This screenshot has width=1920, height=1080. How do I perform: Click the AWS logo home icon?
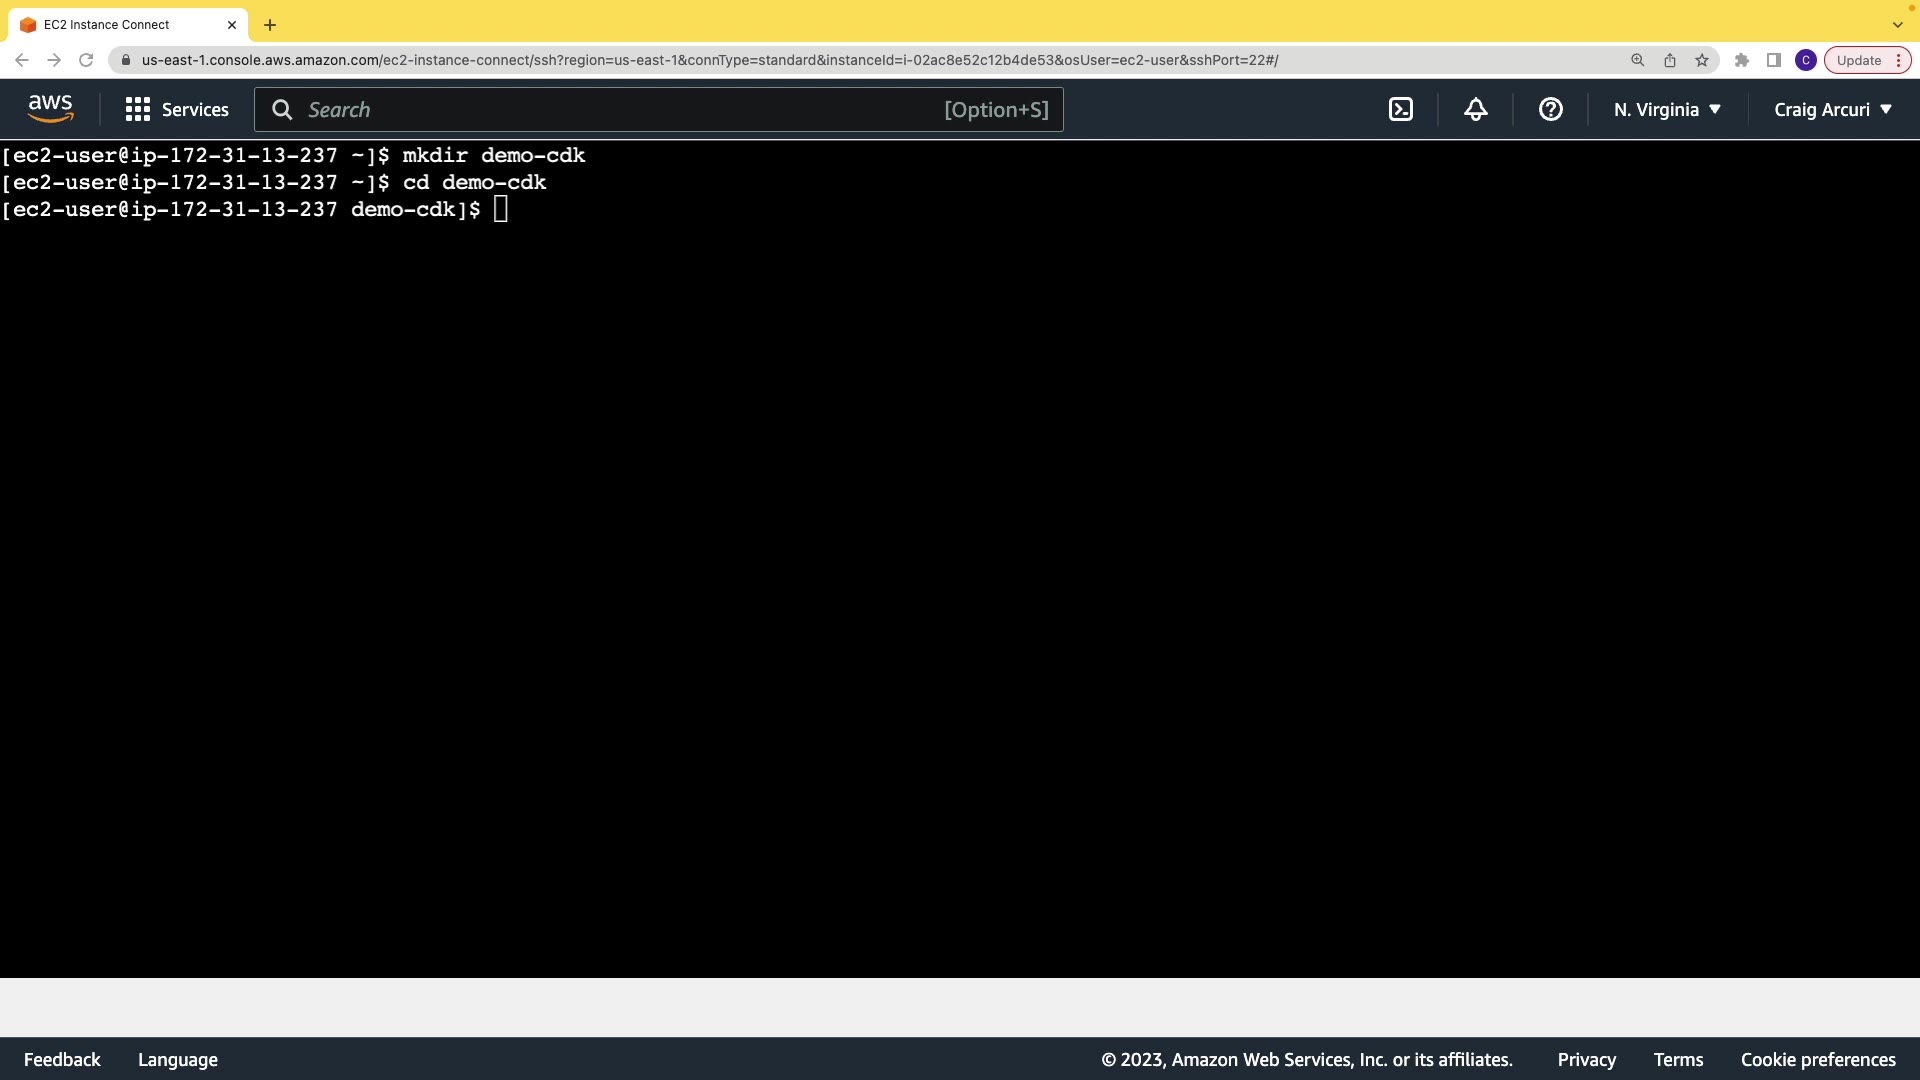51,109
